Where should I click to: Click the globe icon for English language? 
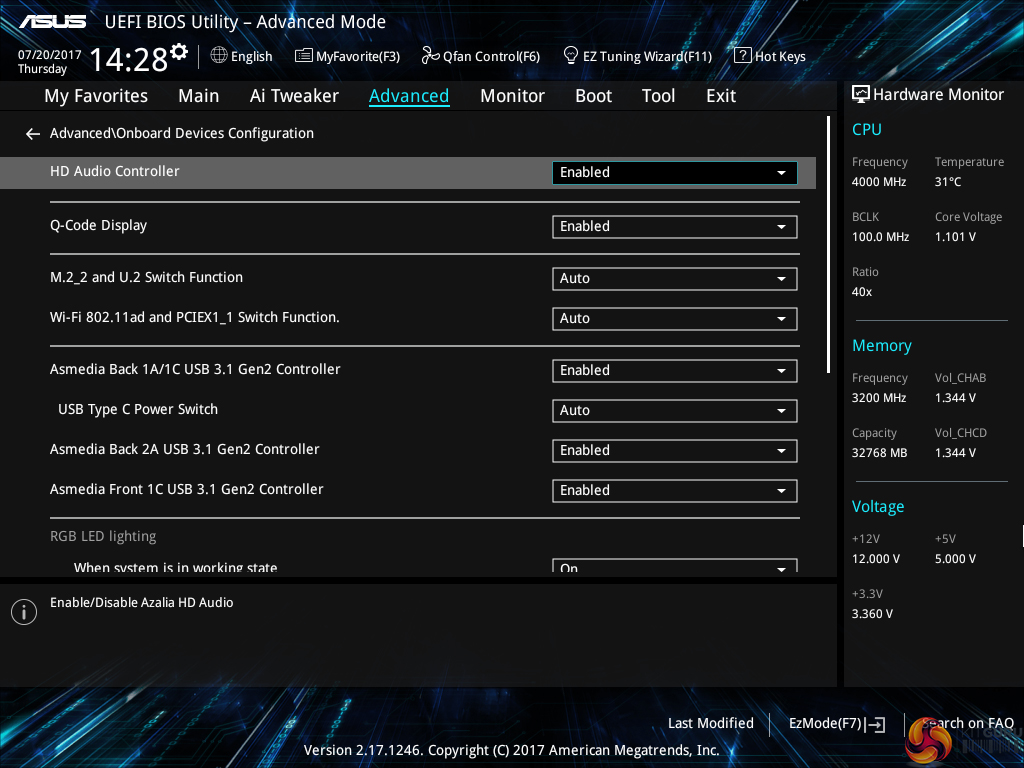pyautogui.click(x=219, y=56)
